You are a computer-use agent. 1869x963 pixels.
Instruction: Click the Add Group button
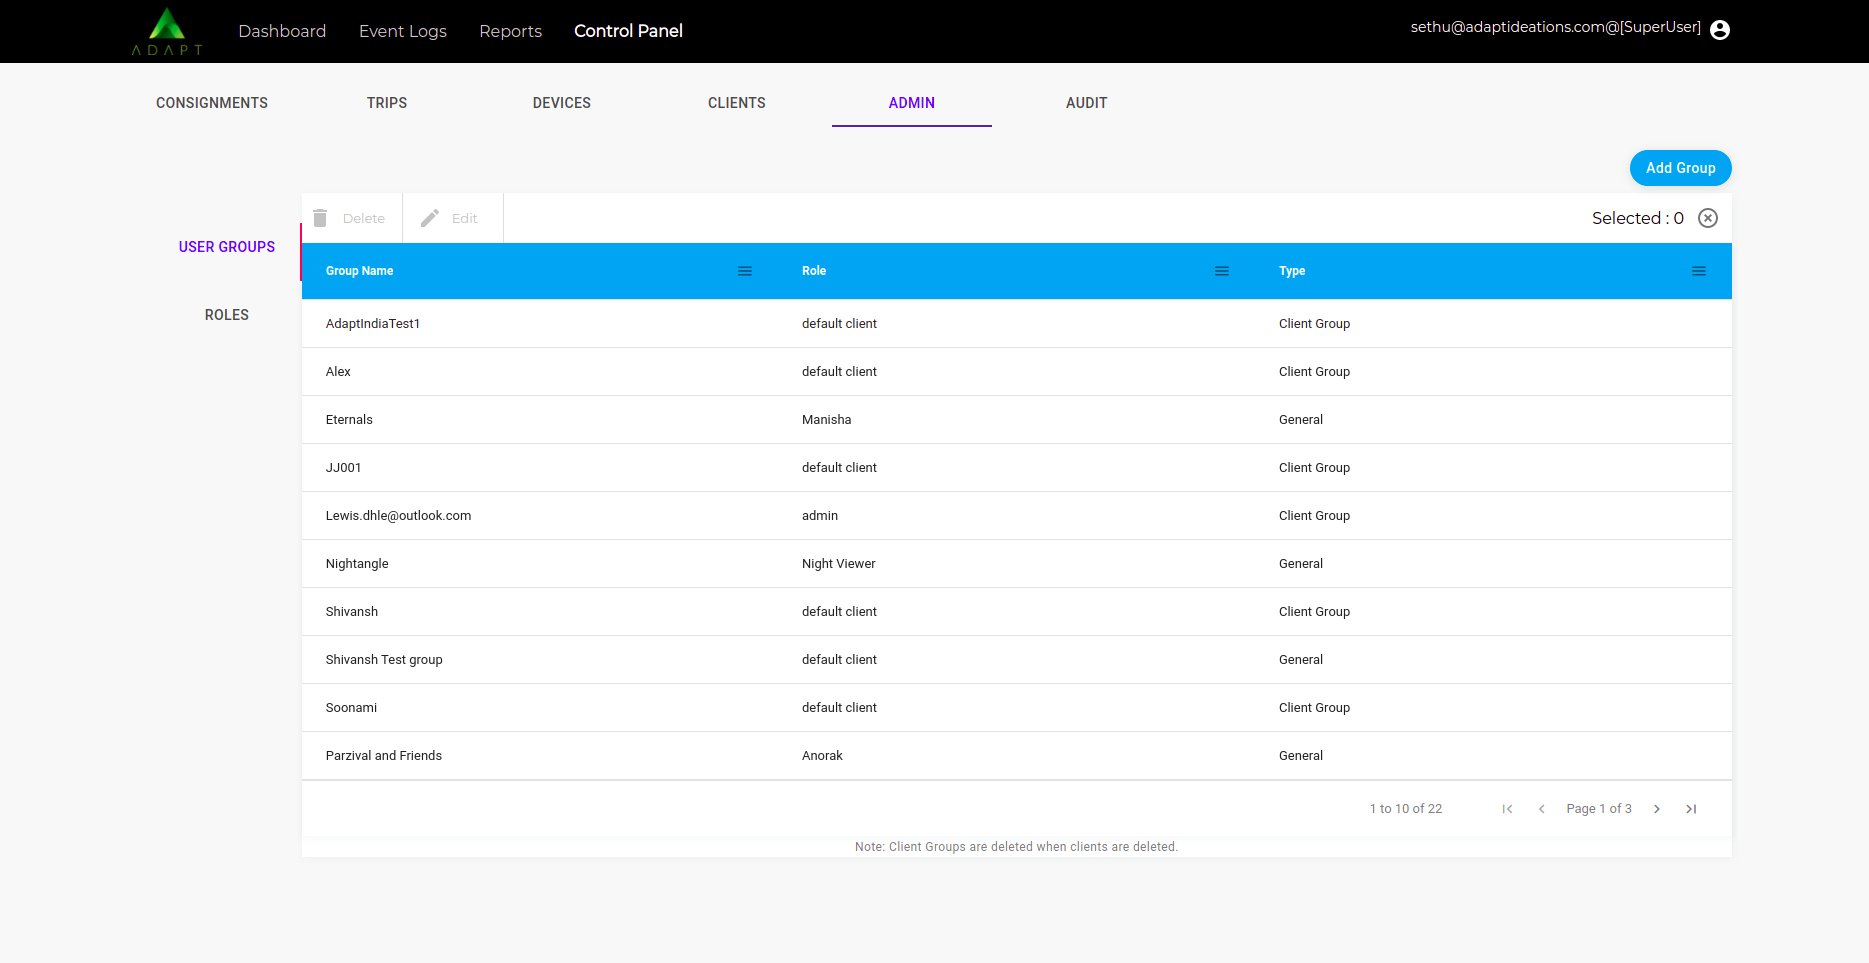click(x=1680, y=168)
